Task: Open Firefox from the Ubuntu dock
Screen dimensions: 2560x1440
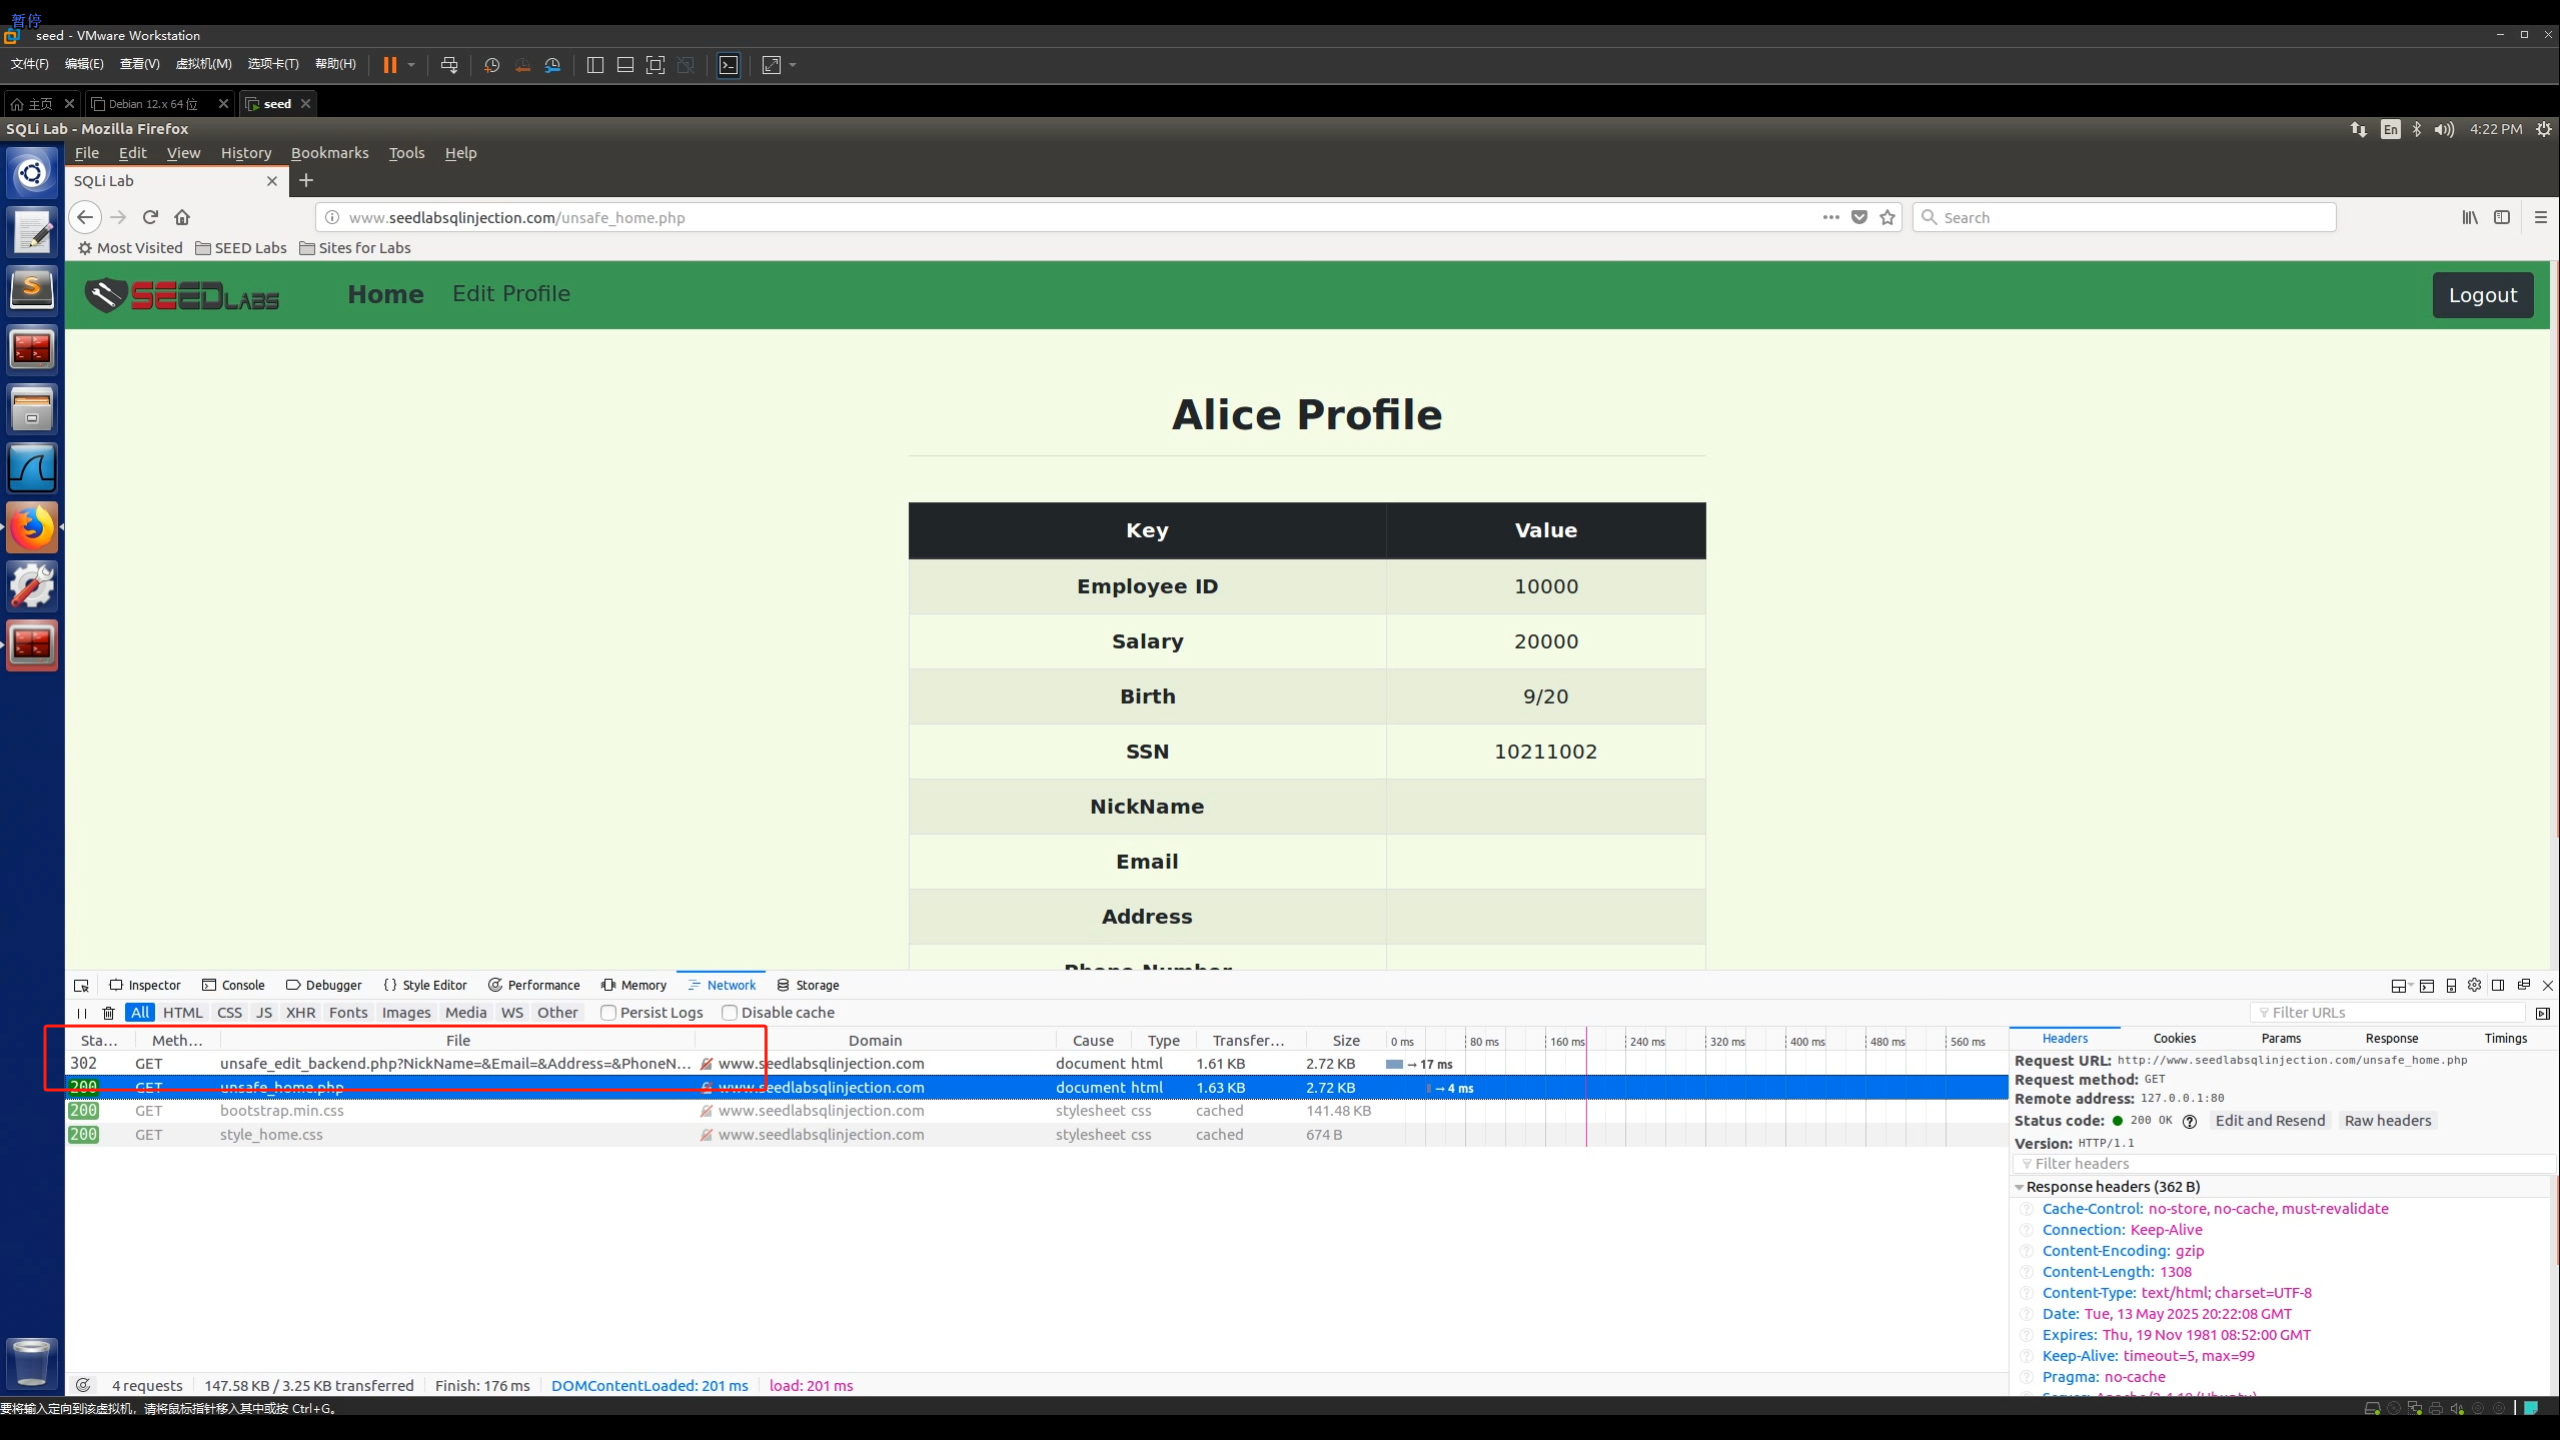Action: point(32,527)
